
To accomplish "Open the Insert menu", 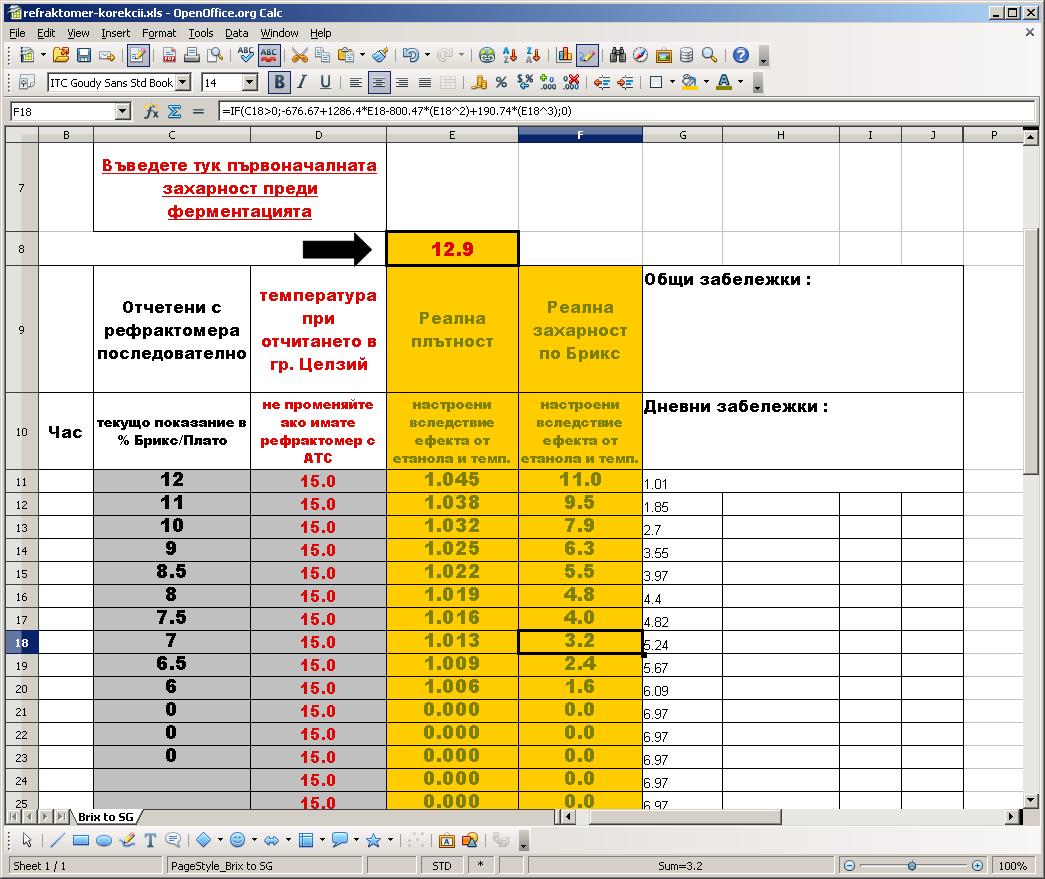I will click(115, 33).
